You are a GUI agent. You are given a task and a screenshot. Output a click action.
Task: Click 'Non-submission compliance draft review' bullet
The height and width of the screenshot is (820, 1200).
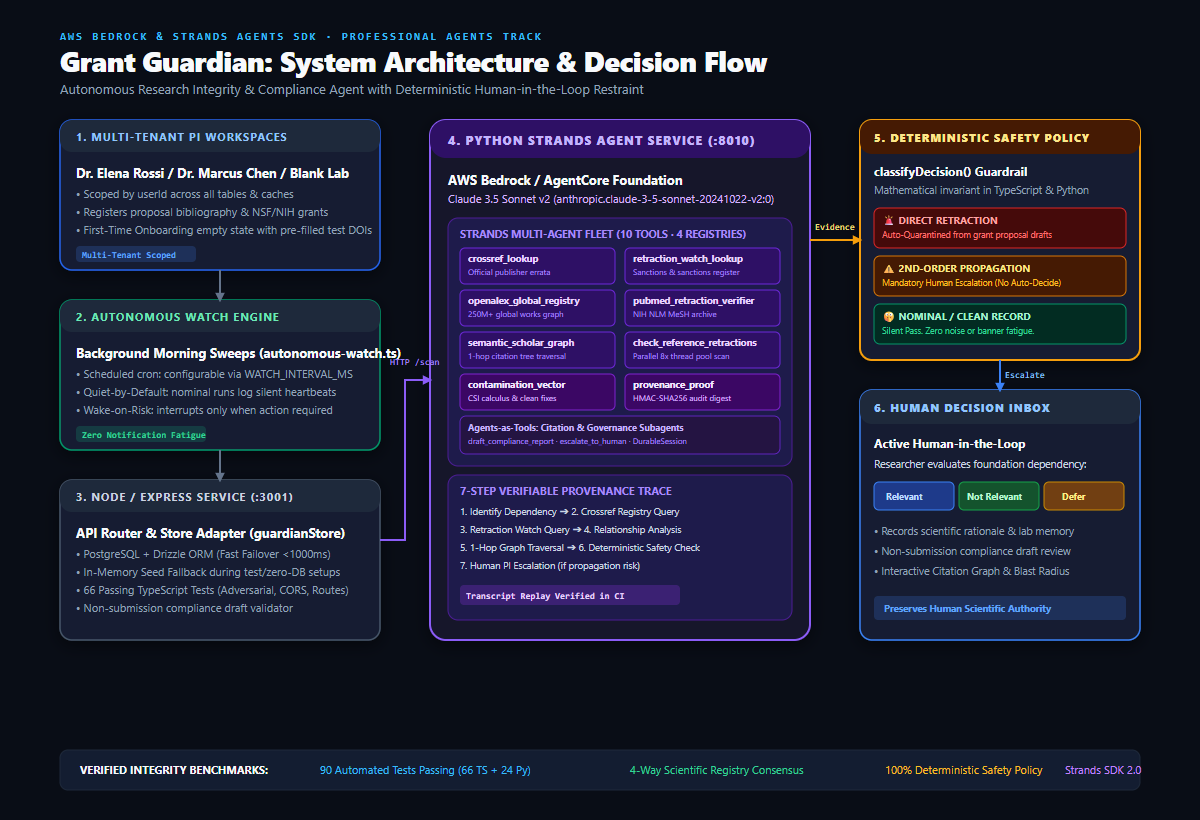(x=970, y=551)
